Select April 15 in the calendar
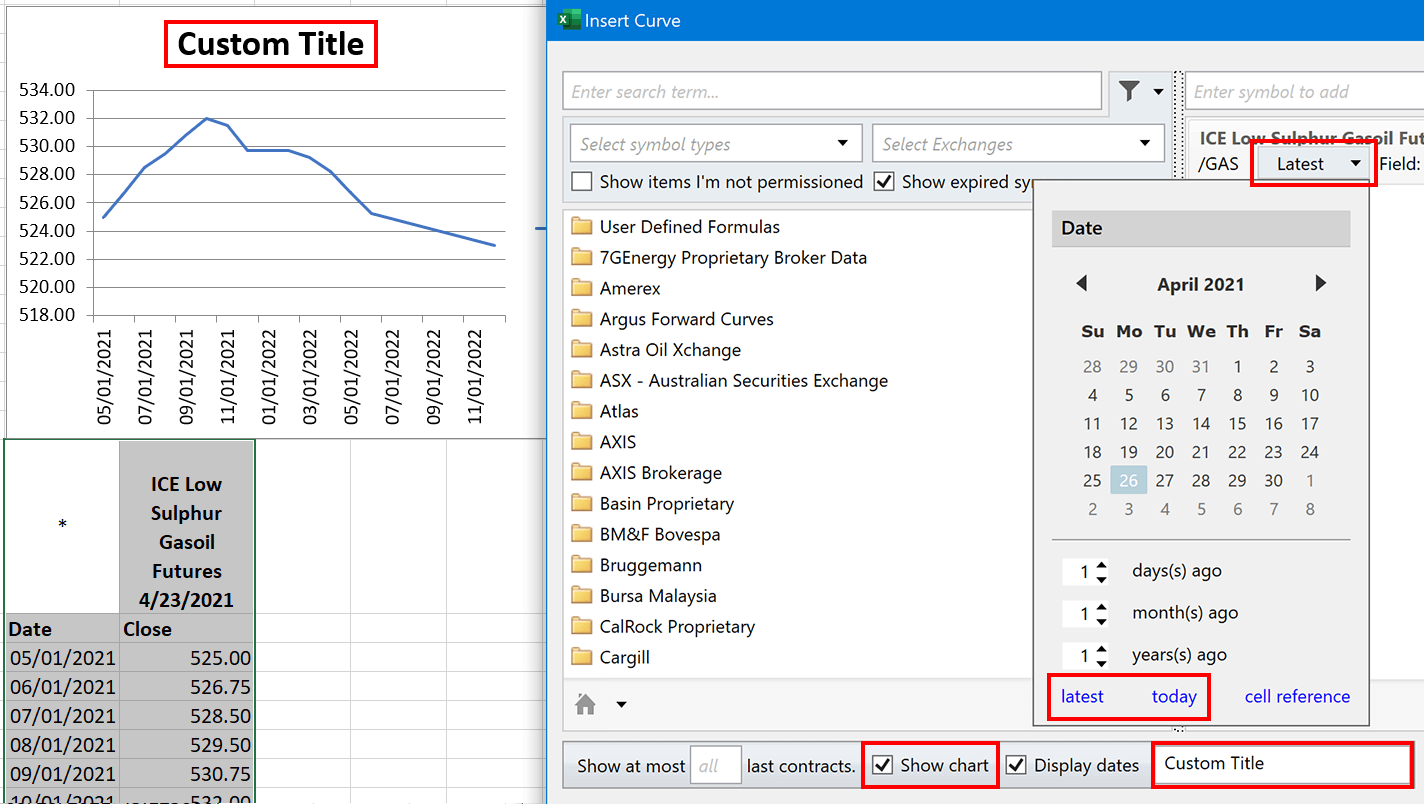 [x=1237, y=424]
